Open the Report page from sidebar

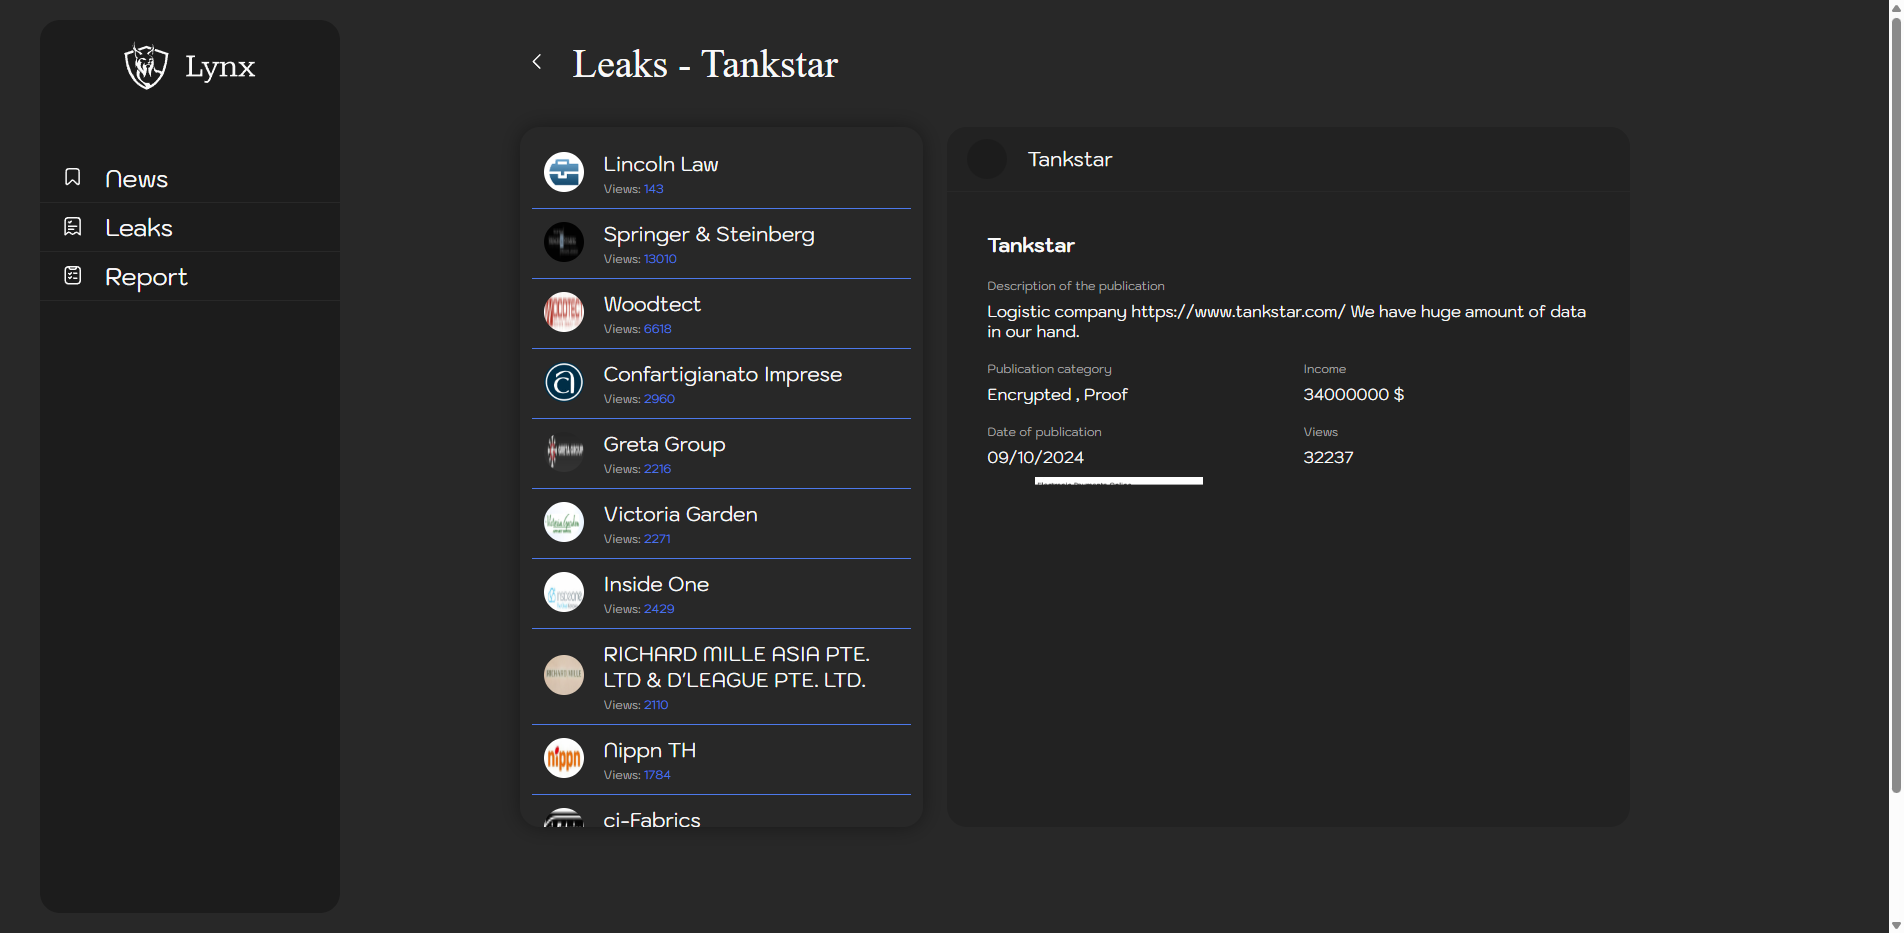(x=146, y=277)
